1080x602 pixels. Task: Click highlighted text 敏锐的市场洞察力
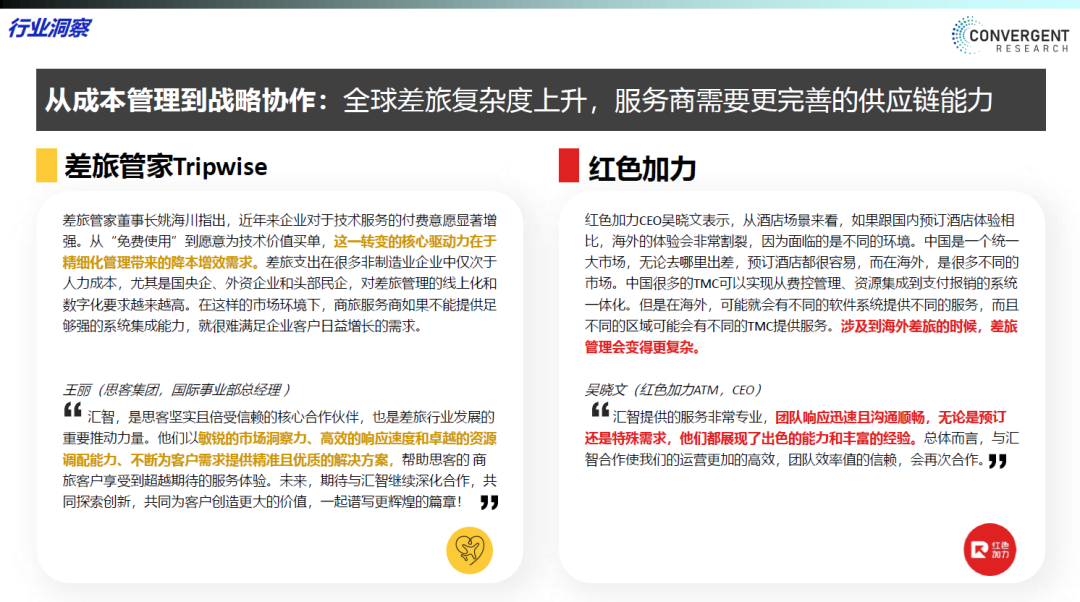pyautogui.click(x=252, y=439)
